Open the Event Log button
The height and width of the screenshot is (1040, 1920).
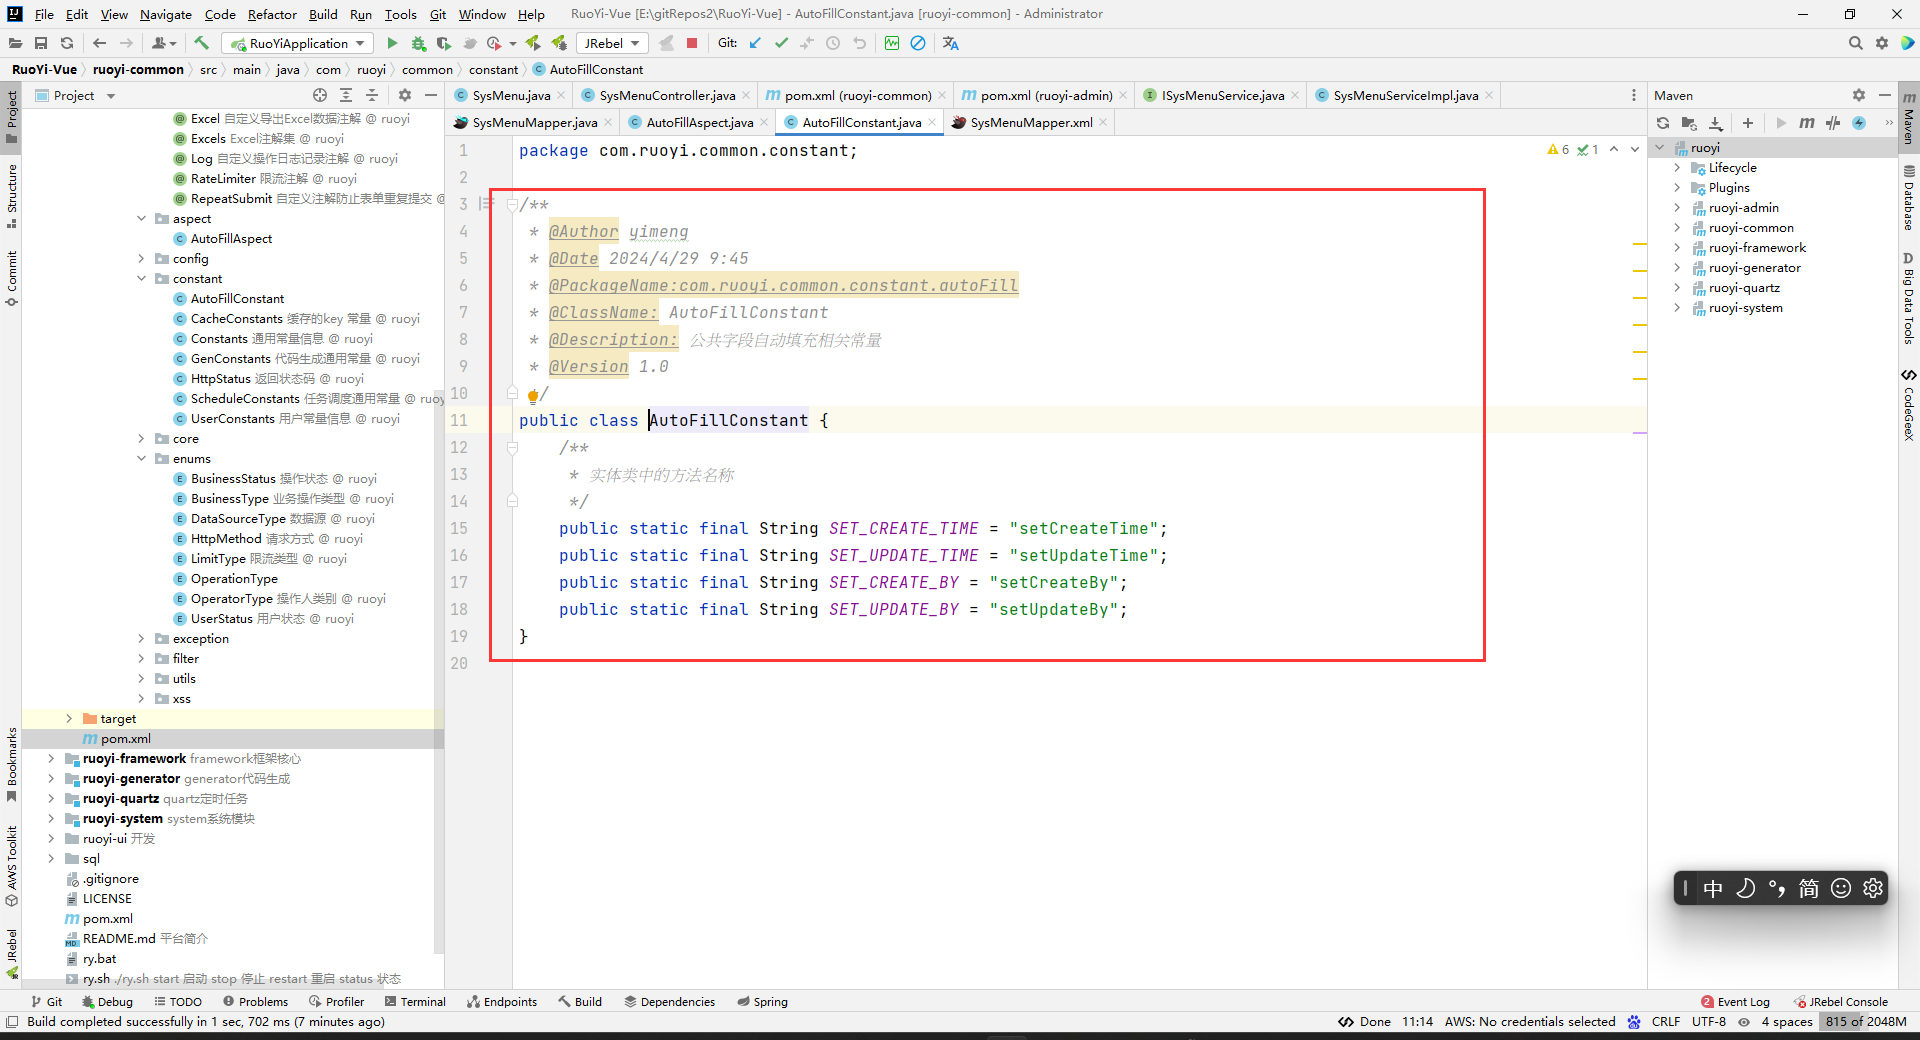point(1735,1001)
